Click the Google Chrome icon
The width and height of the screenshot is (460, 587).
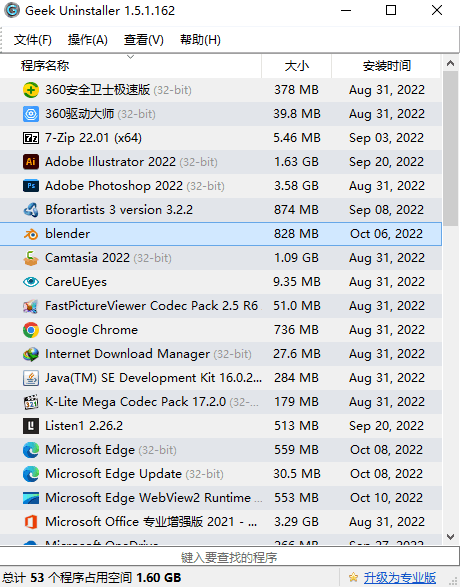(x=31, y=330)
